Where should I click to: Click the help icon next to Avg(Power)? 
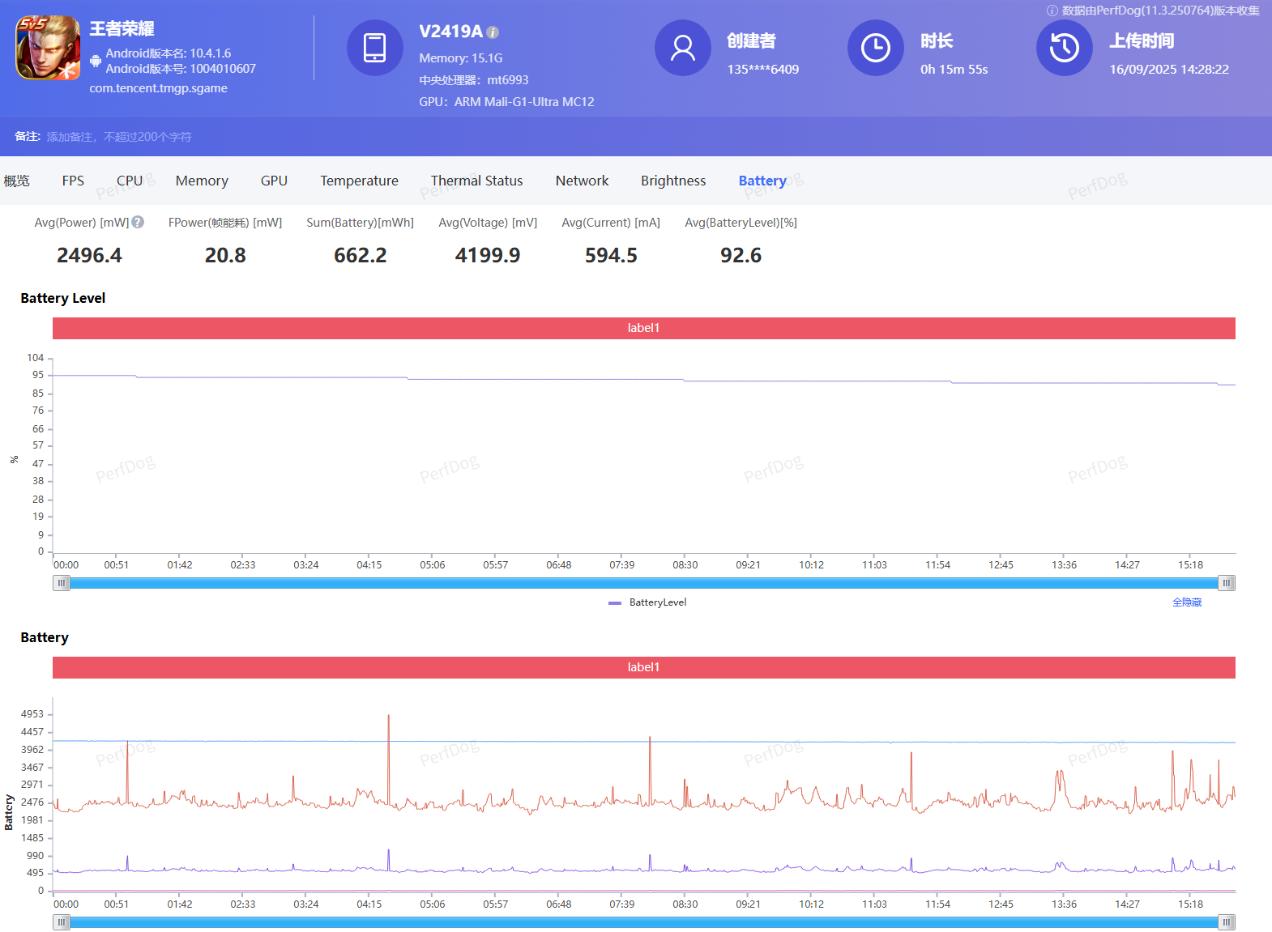click(x=138, y=222)
